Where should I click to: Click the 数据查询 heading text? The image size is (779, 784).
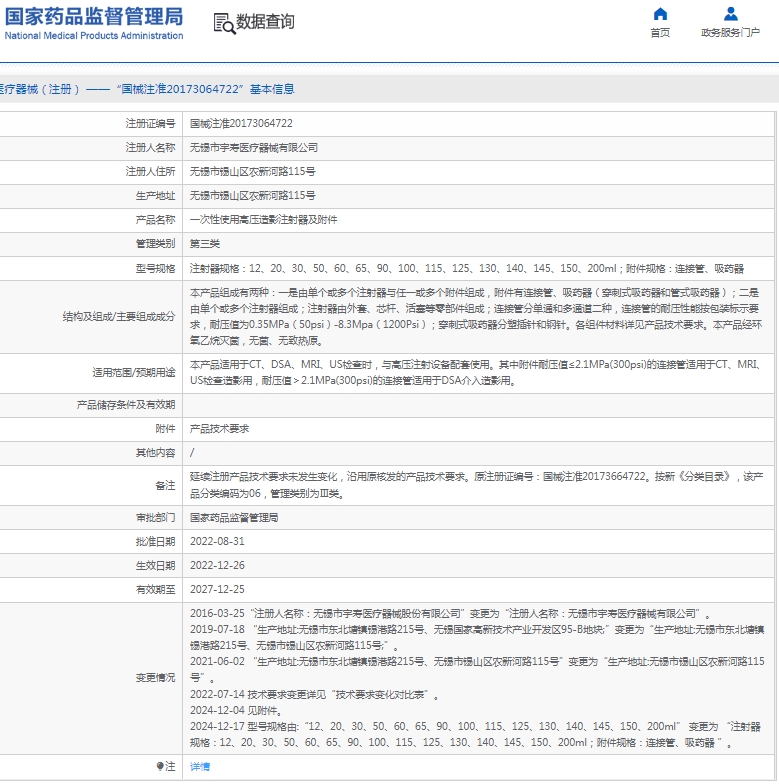tap(265, 22)
